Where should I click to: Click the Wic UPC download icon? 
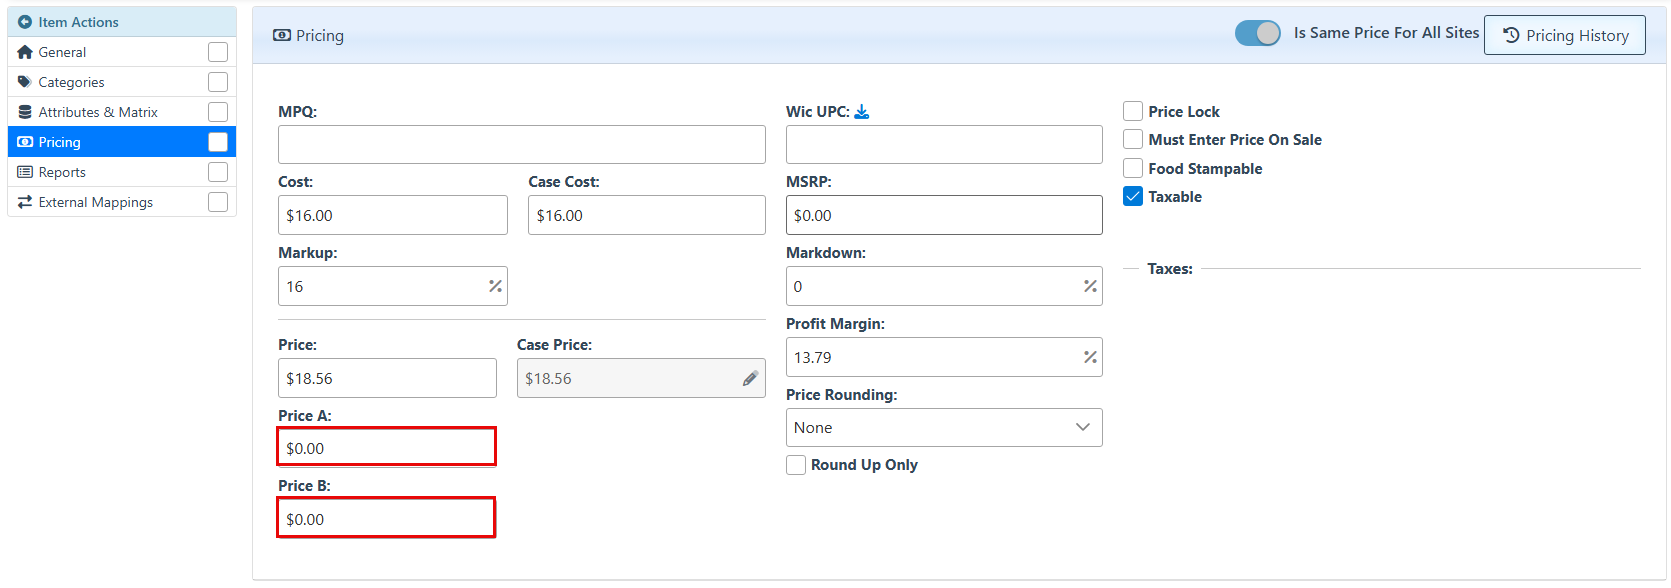tap(862, 112)
